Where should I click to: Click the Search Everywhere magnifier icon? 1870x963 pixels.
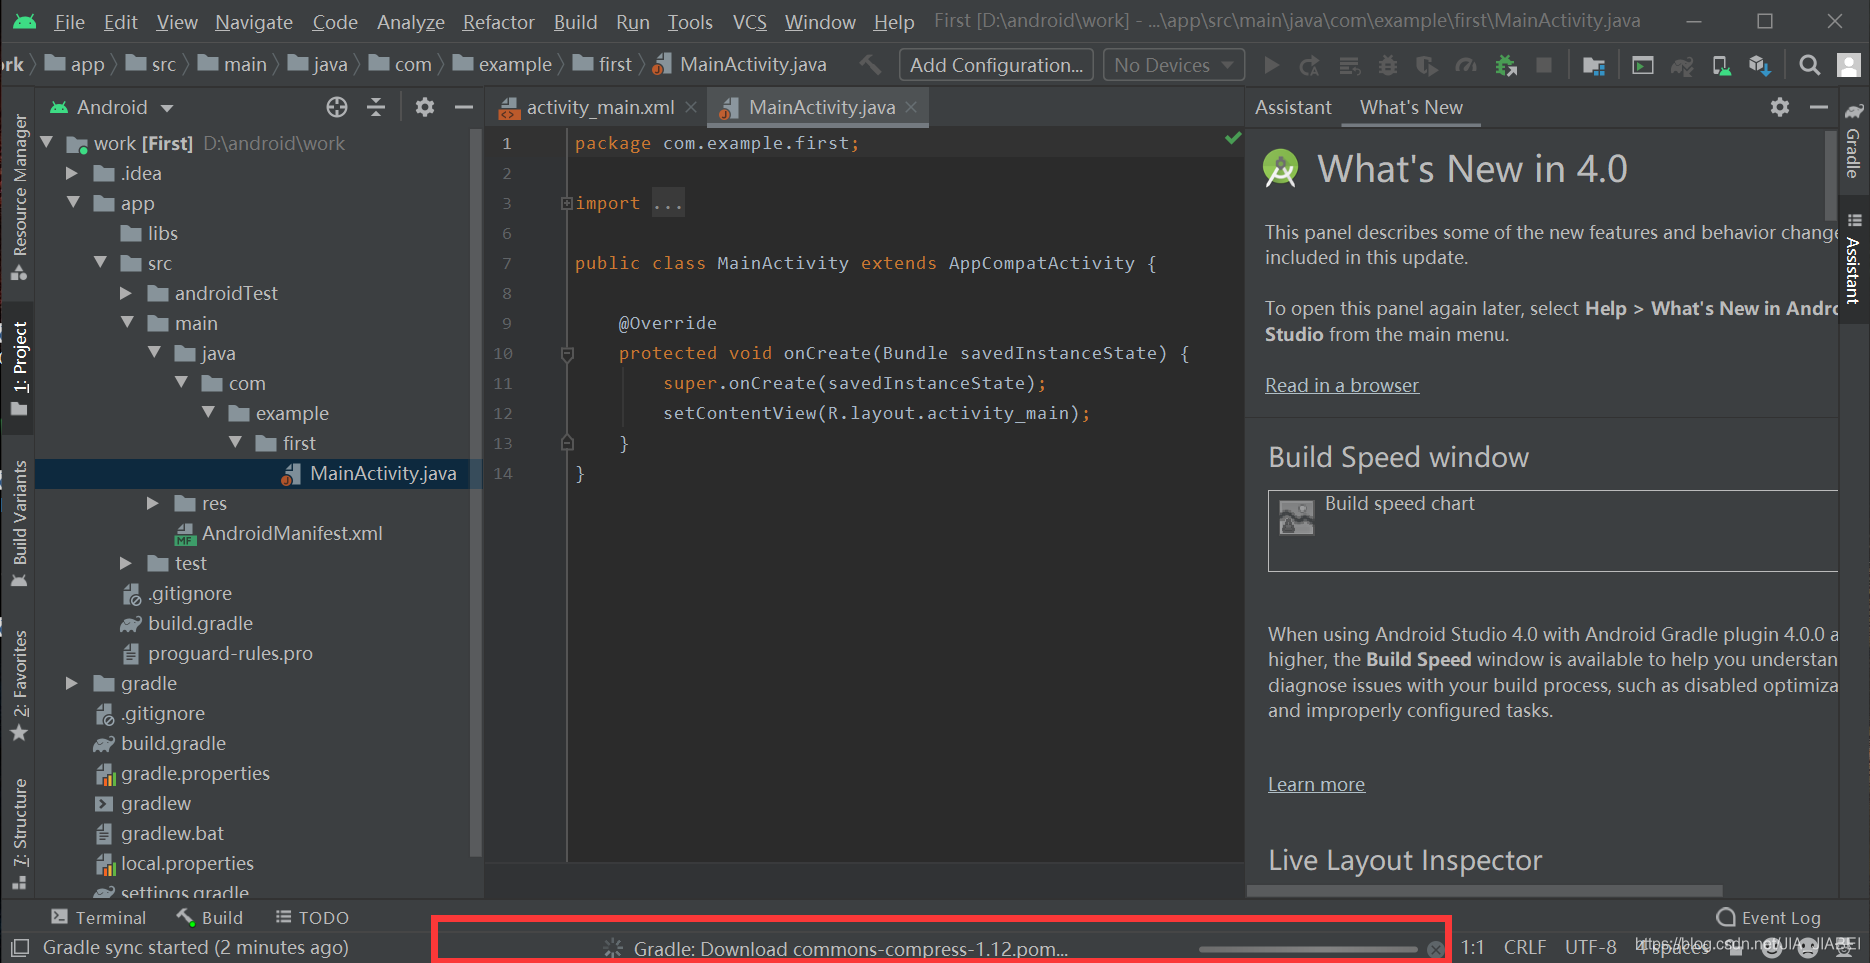[1809, 65]
